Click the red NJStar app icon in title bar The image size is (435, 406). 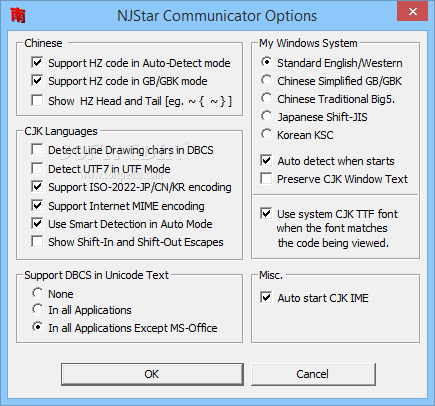point(18,15)
